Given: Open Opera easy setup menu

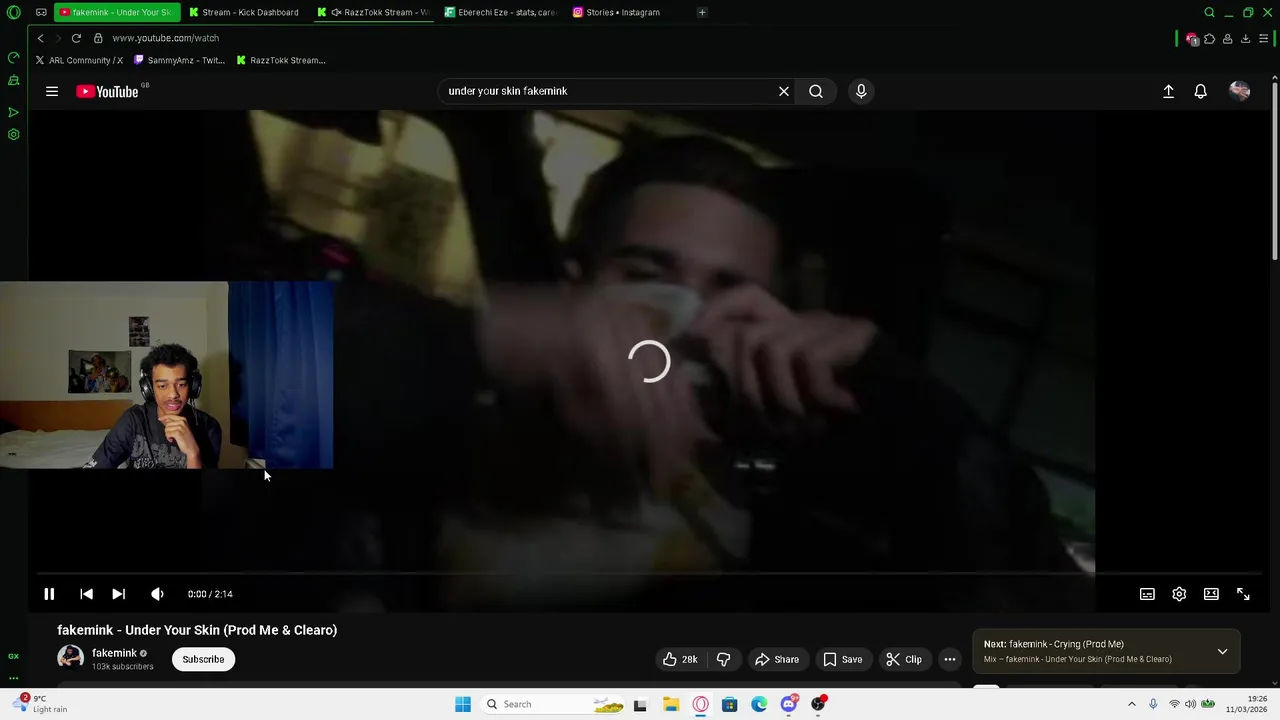Looking at the screenshot, I should tap(1263, 39).
